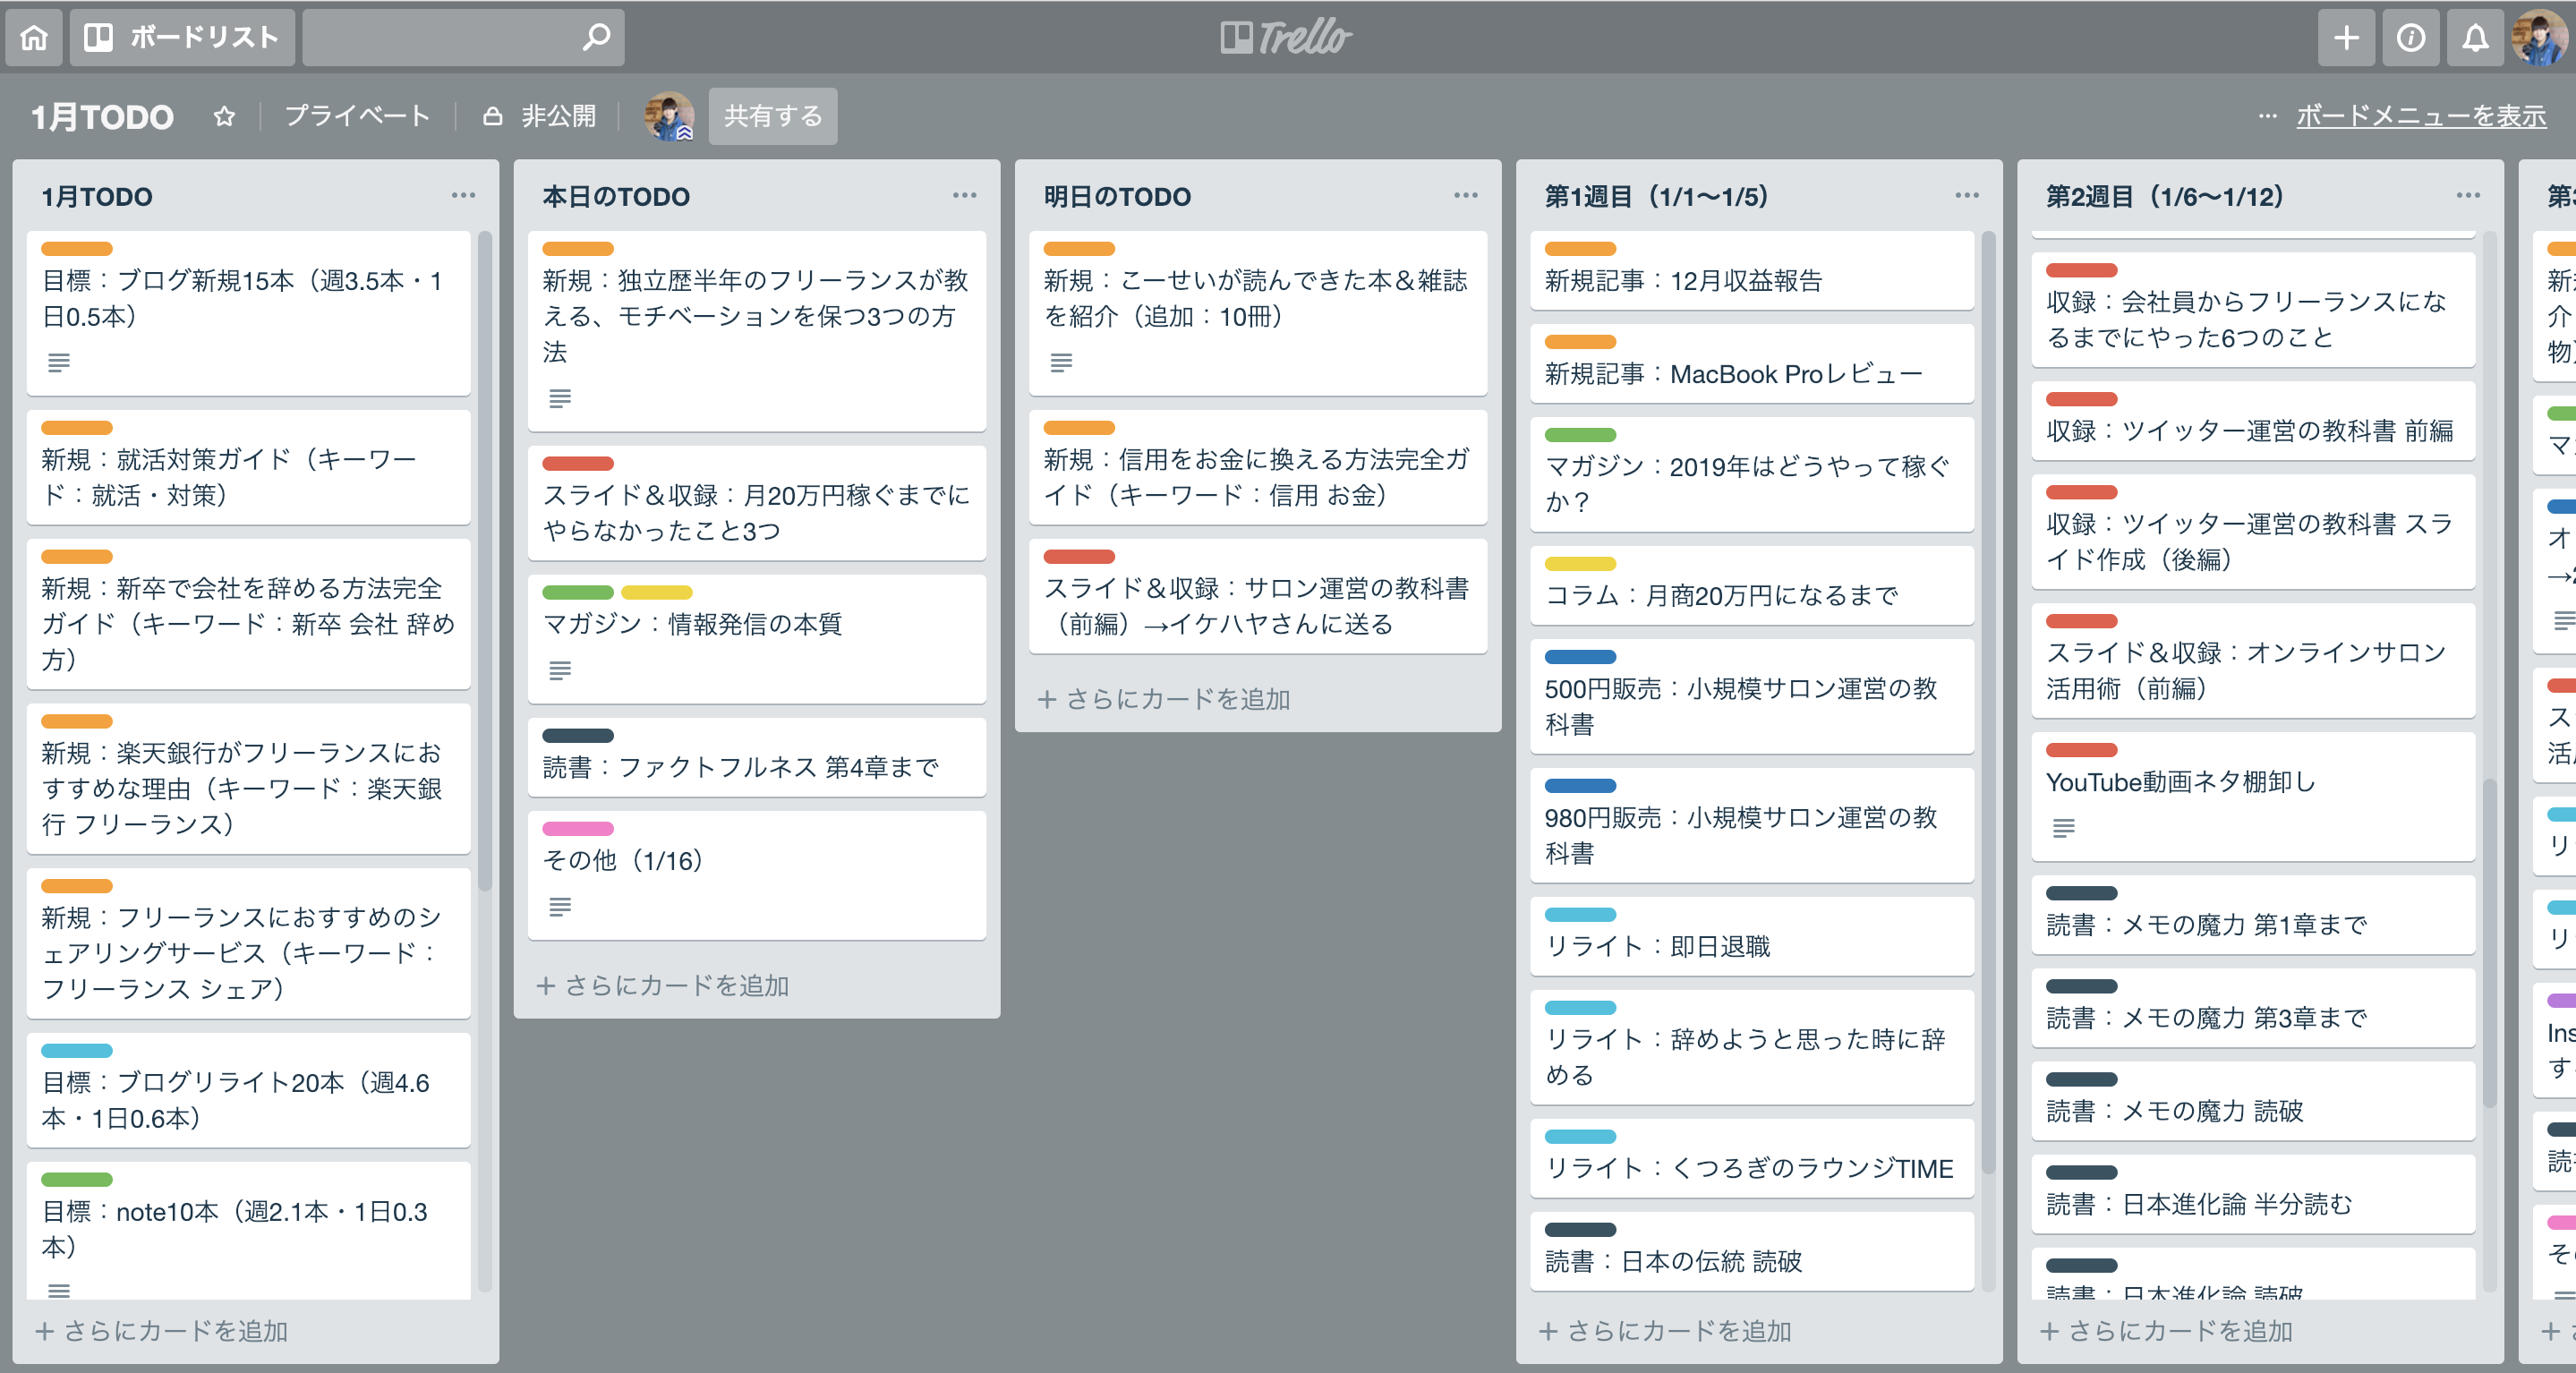This screenshot has height=1373, width=2576.
Task: Click yellow label on 情報発信の本質 card
Action: (x=657, y=592)
